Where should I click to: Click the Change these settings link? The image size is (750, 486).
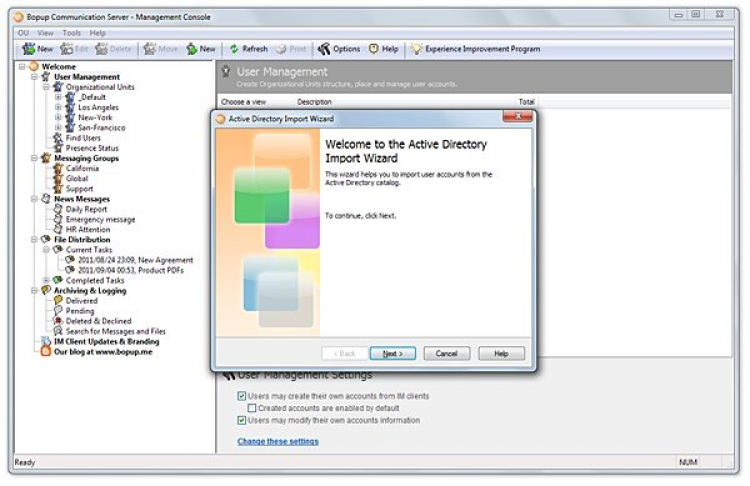[x=278, y=442]
